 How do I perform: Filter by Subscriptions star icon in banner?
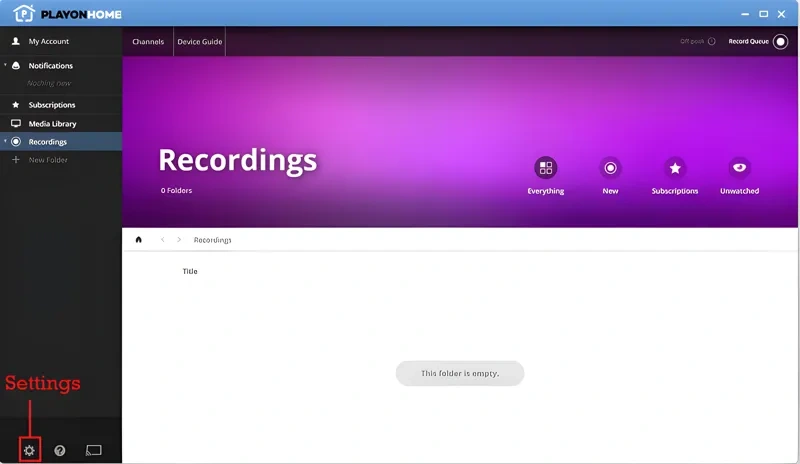pos(675,168)
